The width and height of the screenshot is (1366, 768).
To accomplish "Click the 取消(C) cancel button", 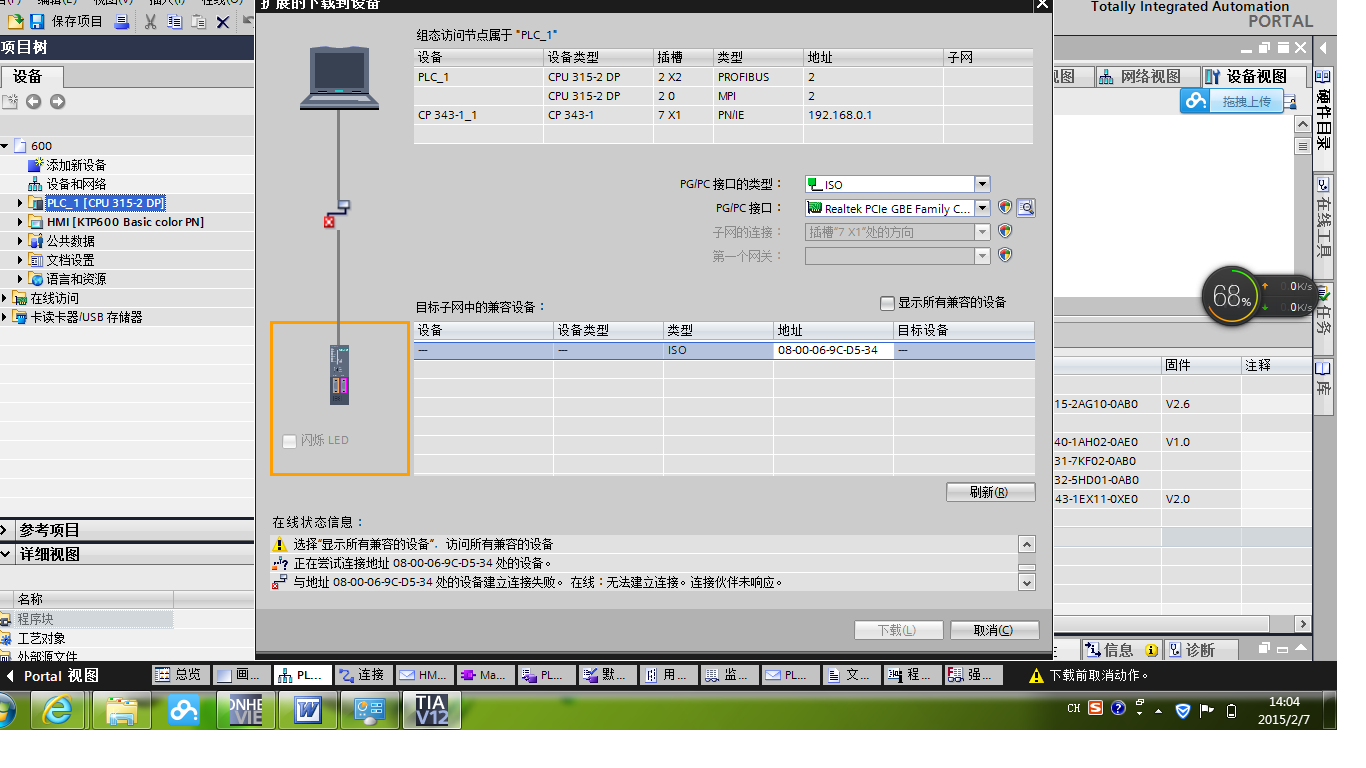I will [x=994, y=630].
